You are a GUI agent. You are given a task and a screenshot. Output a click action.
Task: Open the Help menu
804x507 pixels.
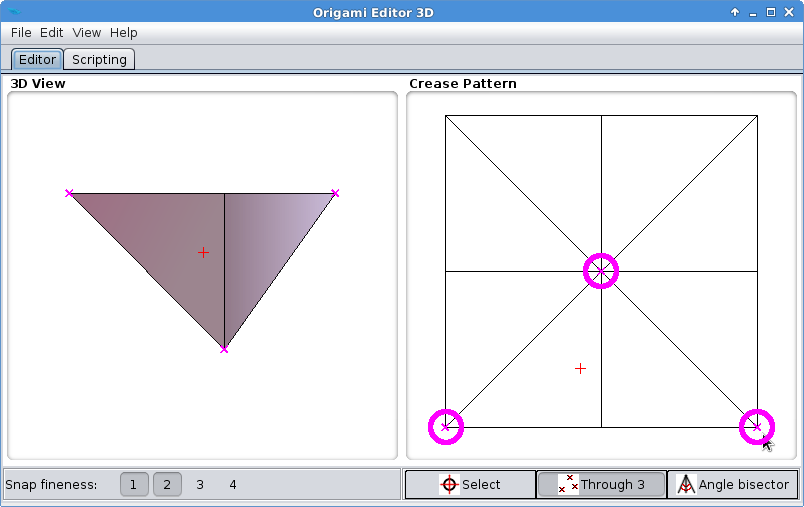pyautogui.click(x=124, y=33)
